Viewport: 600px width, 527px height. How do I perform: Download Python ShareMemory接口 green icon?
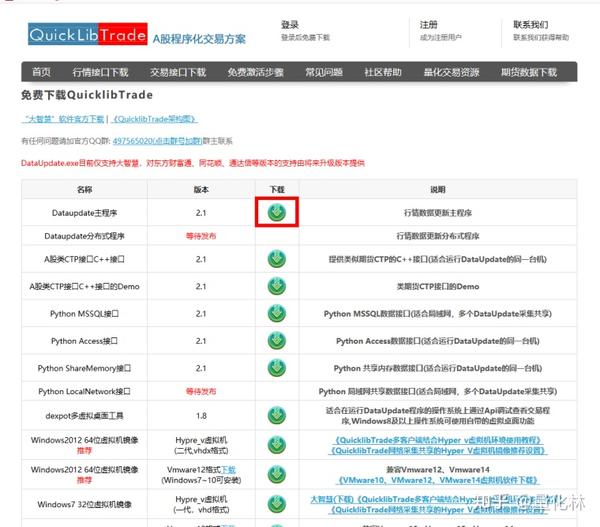coord(277,367)
